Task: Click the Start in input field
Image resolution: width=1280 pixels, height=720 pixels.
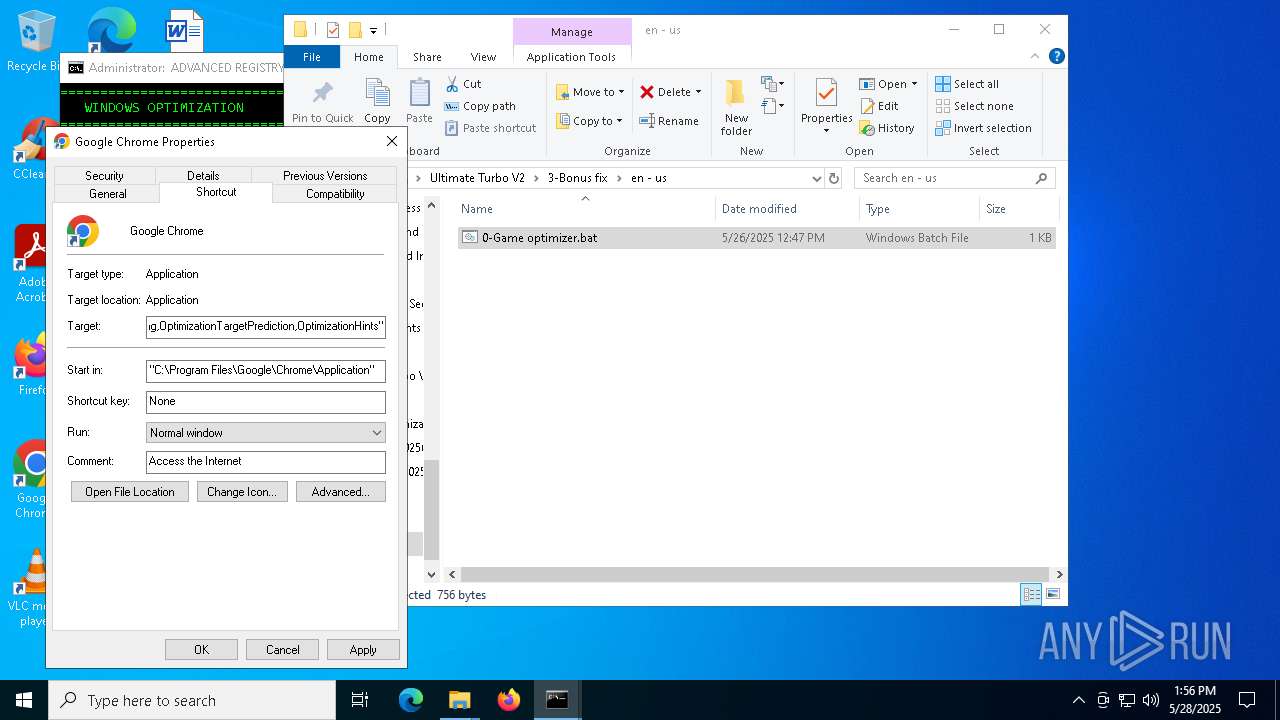Action: [266, 370]
